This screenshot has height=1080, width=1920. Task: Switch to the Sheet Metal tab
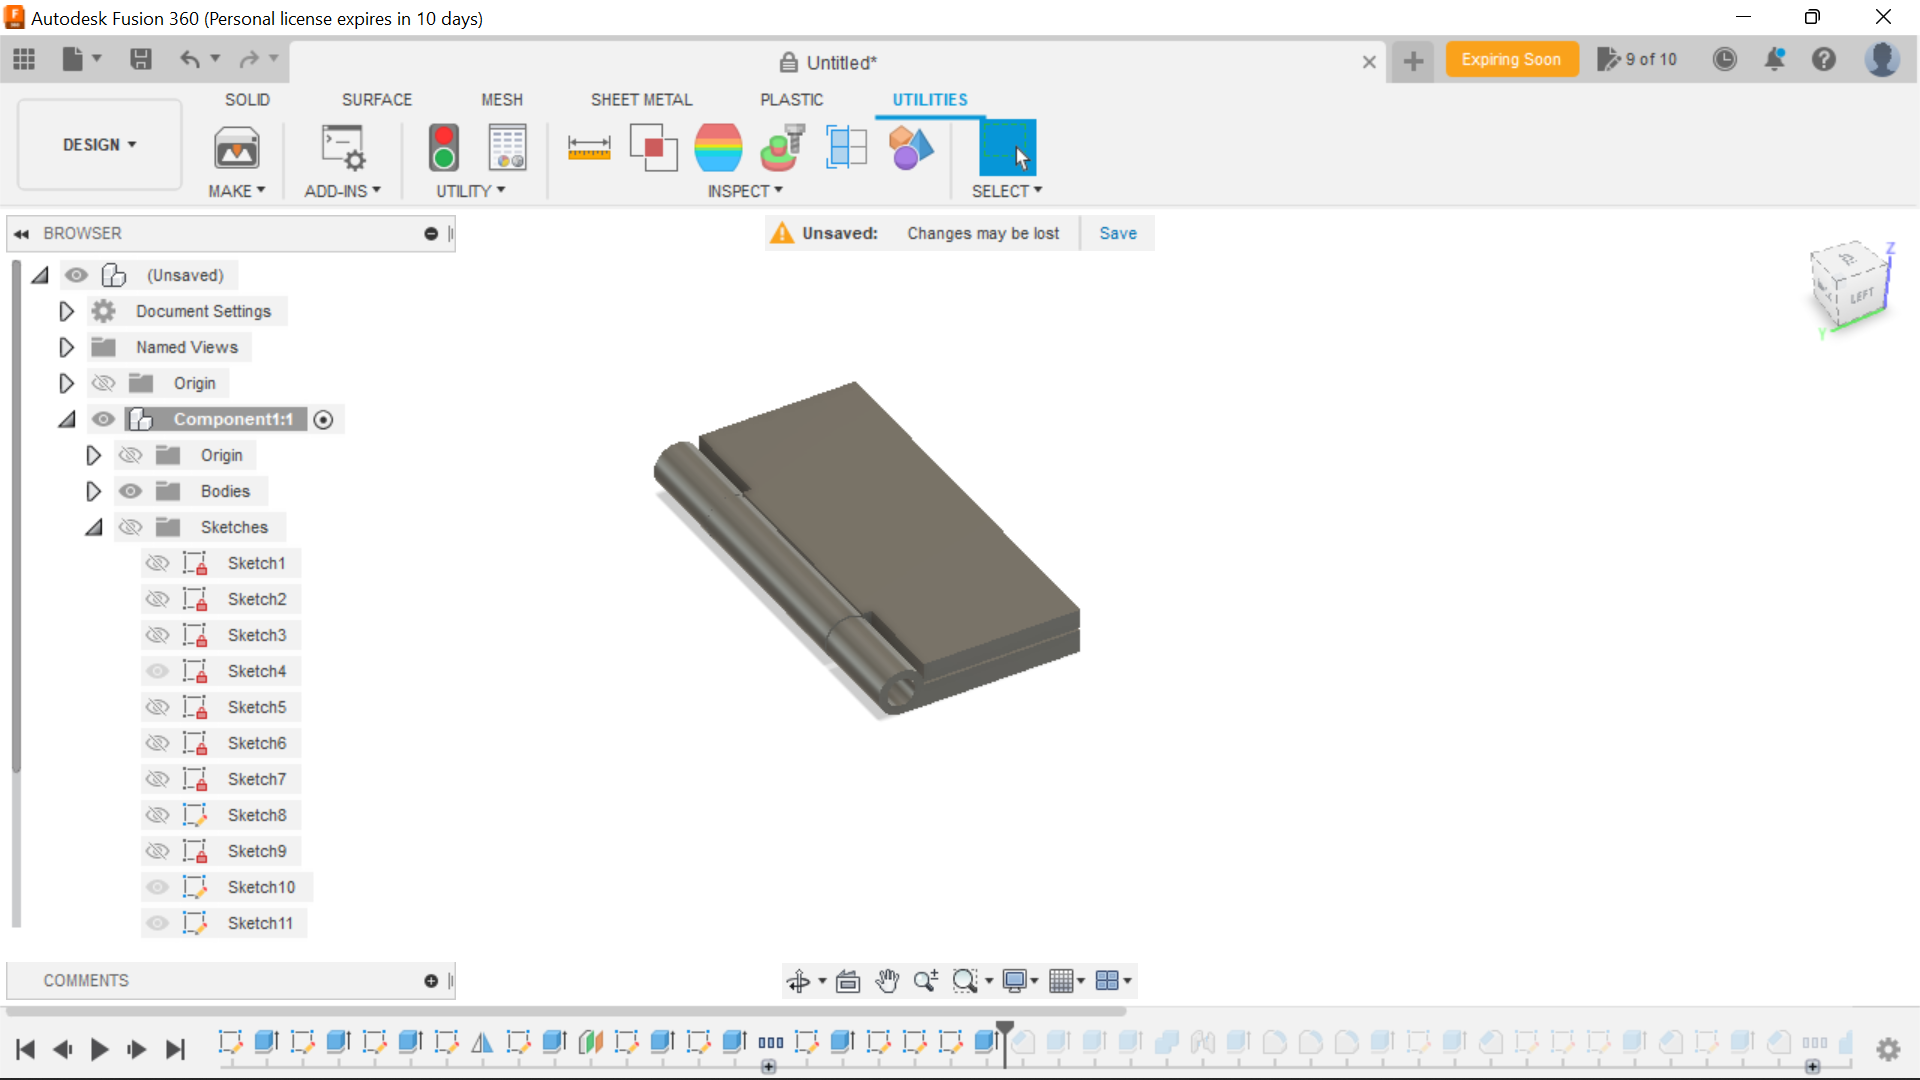click(641, 99)
